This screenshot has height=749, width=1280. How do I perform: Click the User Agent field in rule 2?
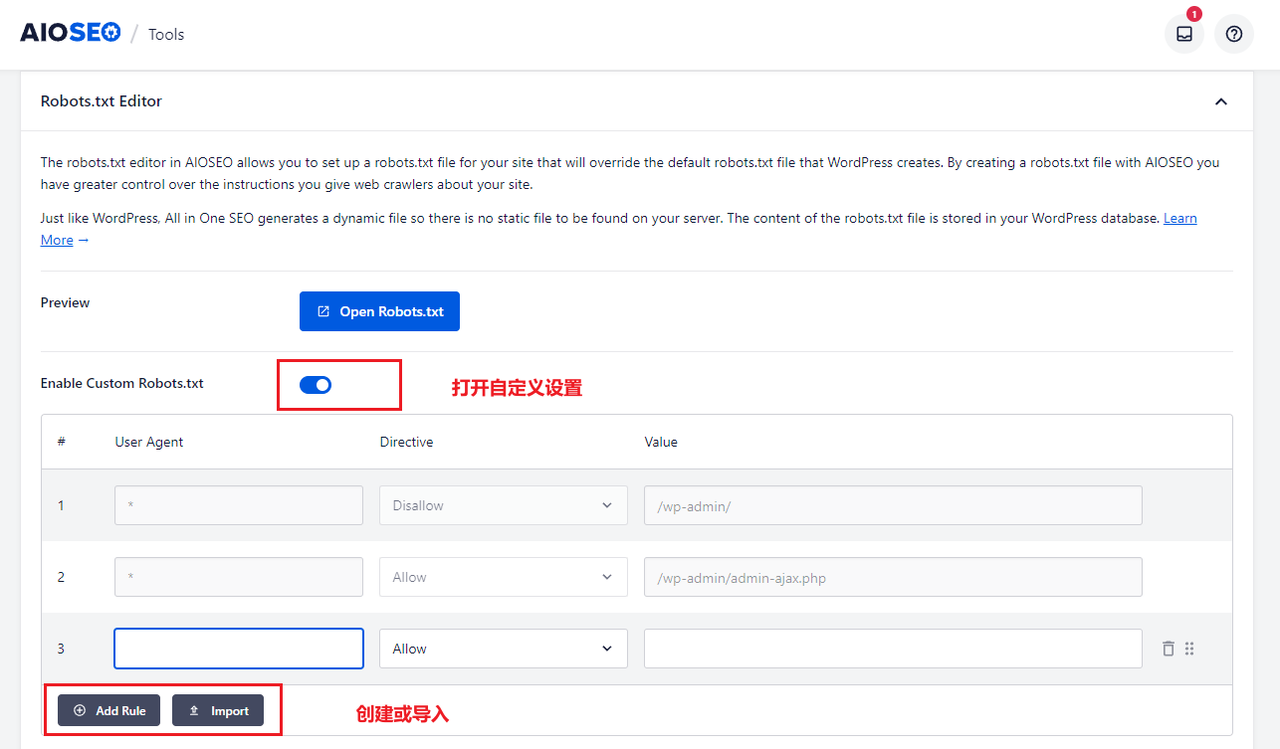[x=239, y=577]
